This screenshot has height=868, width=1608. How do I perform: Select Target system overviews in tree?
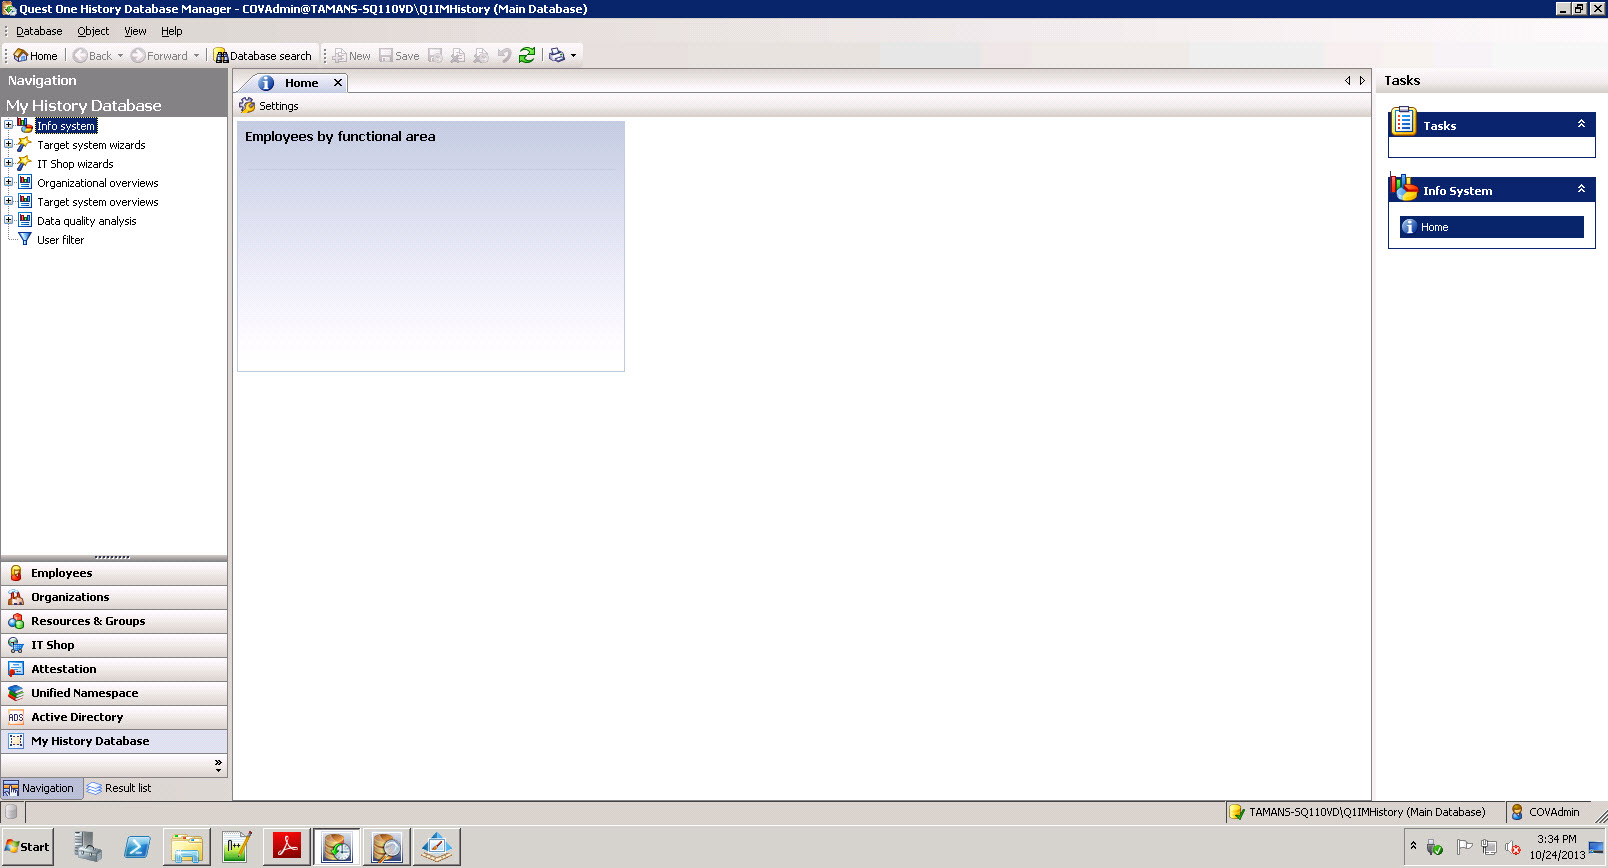[x=98, y=202]
